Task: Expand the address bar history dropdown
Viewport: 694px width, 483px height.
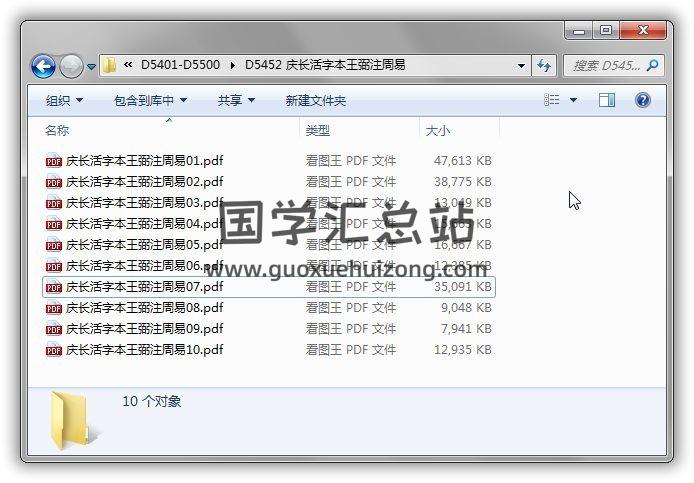Action: coord(521,66)
